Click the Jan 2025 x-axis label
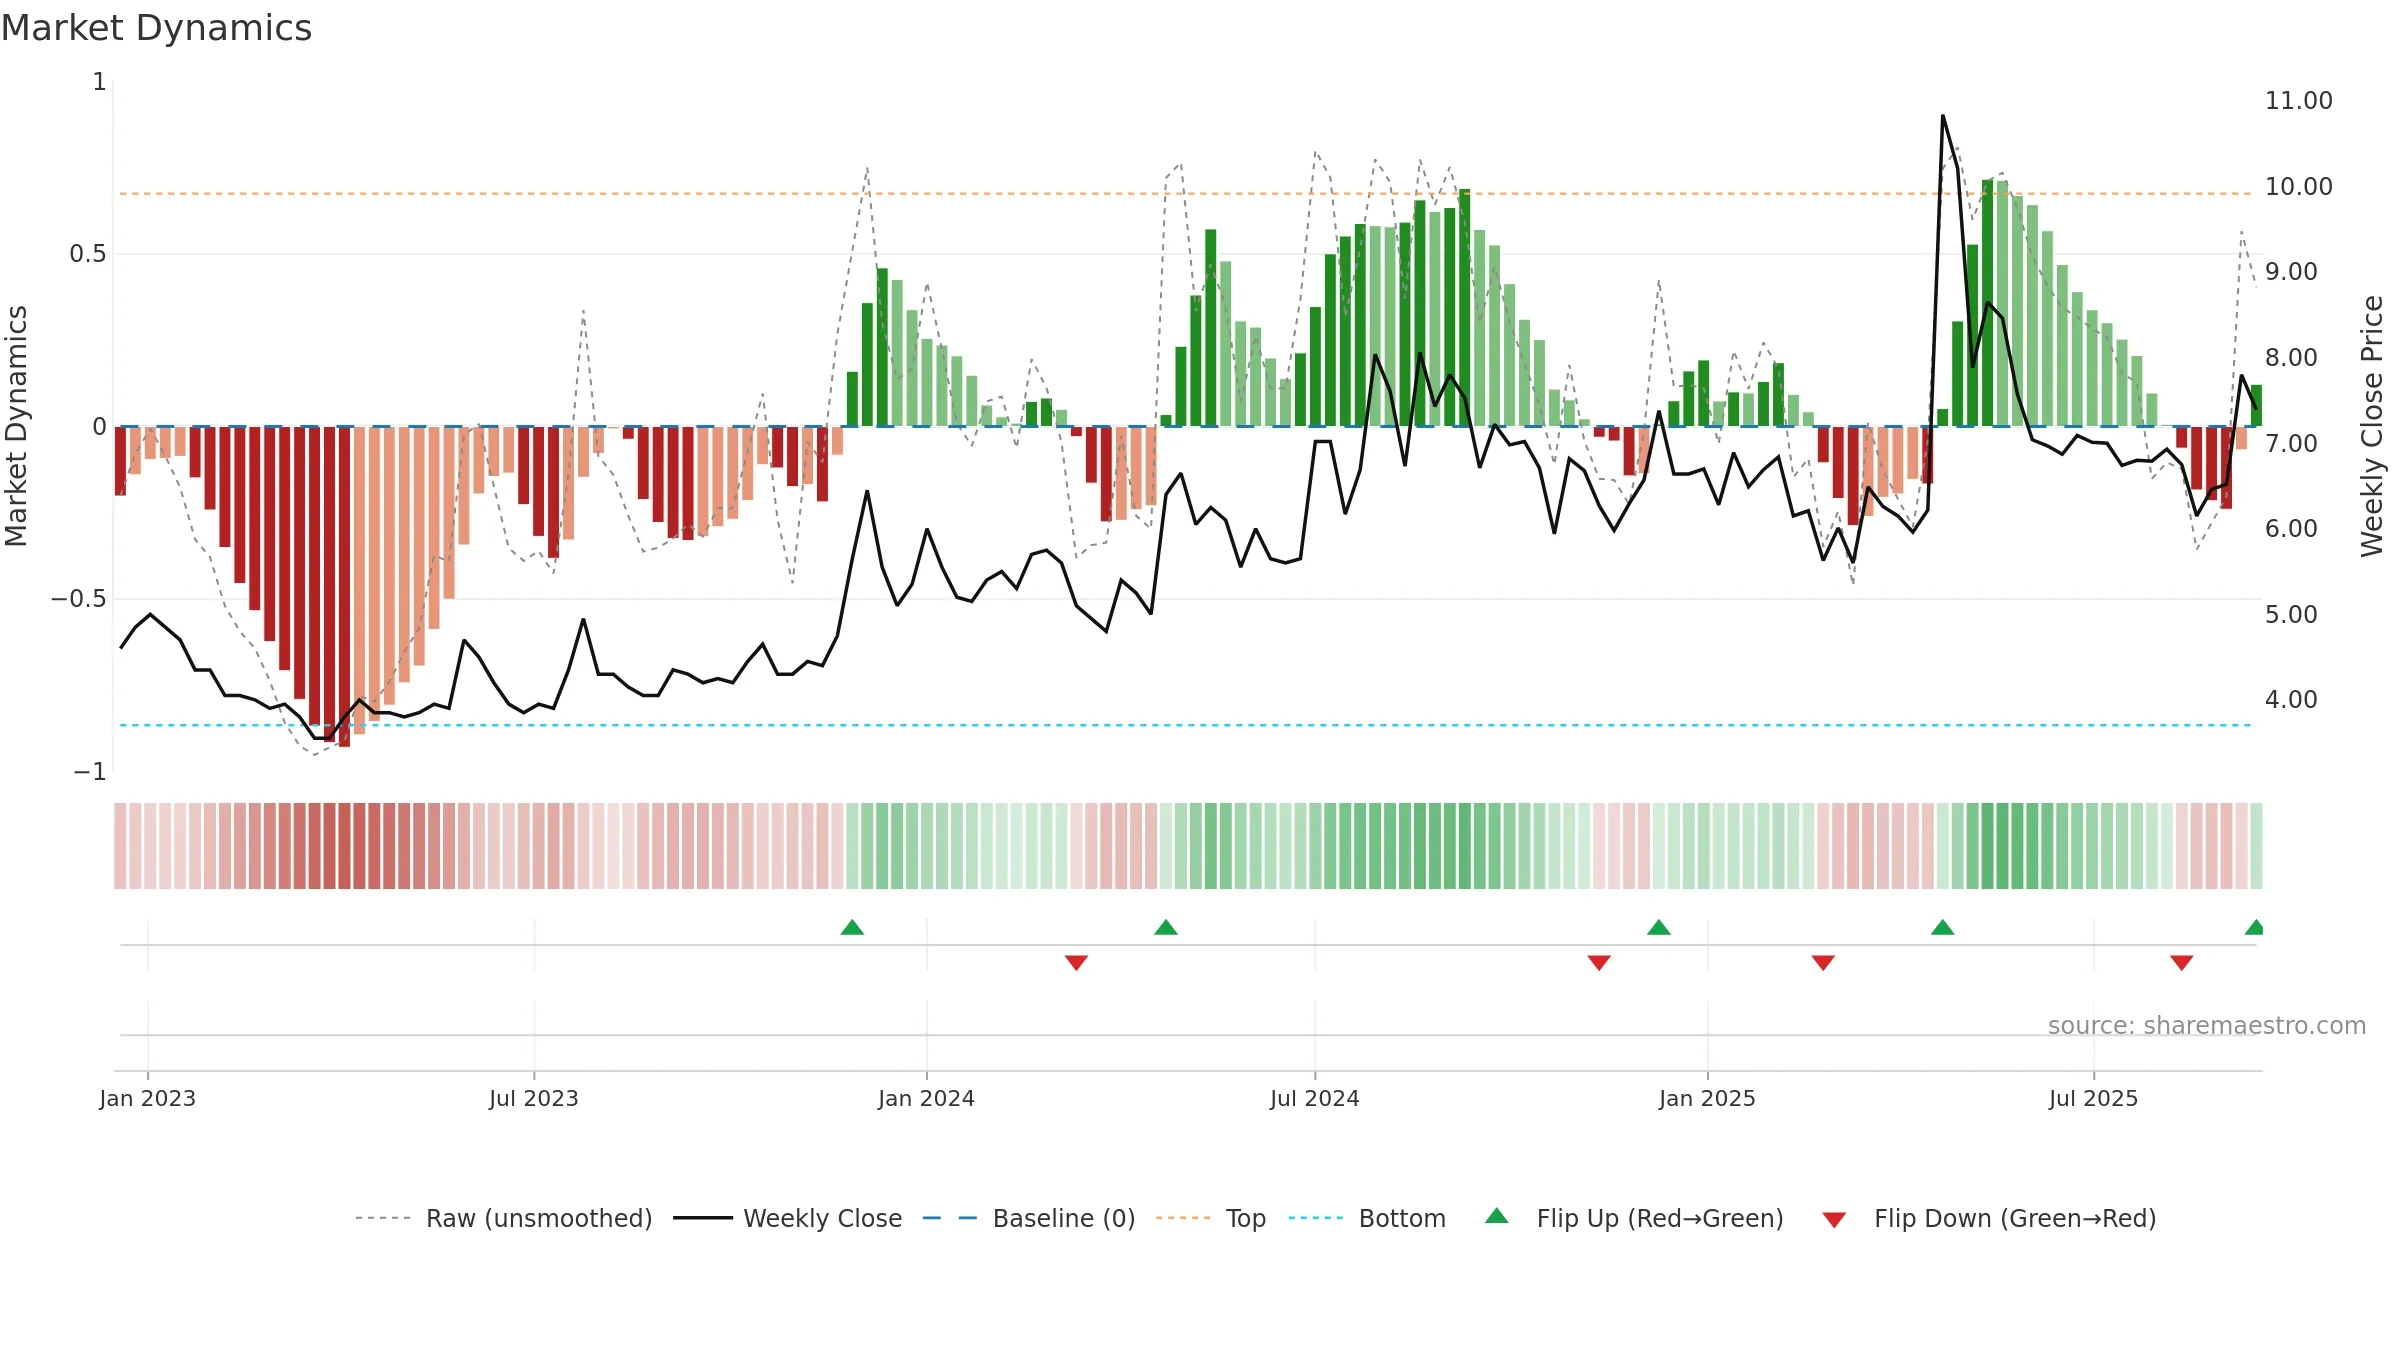The width and height of the screenshot is (2400, 1350). [x=1708, y=1098]
